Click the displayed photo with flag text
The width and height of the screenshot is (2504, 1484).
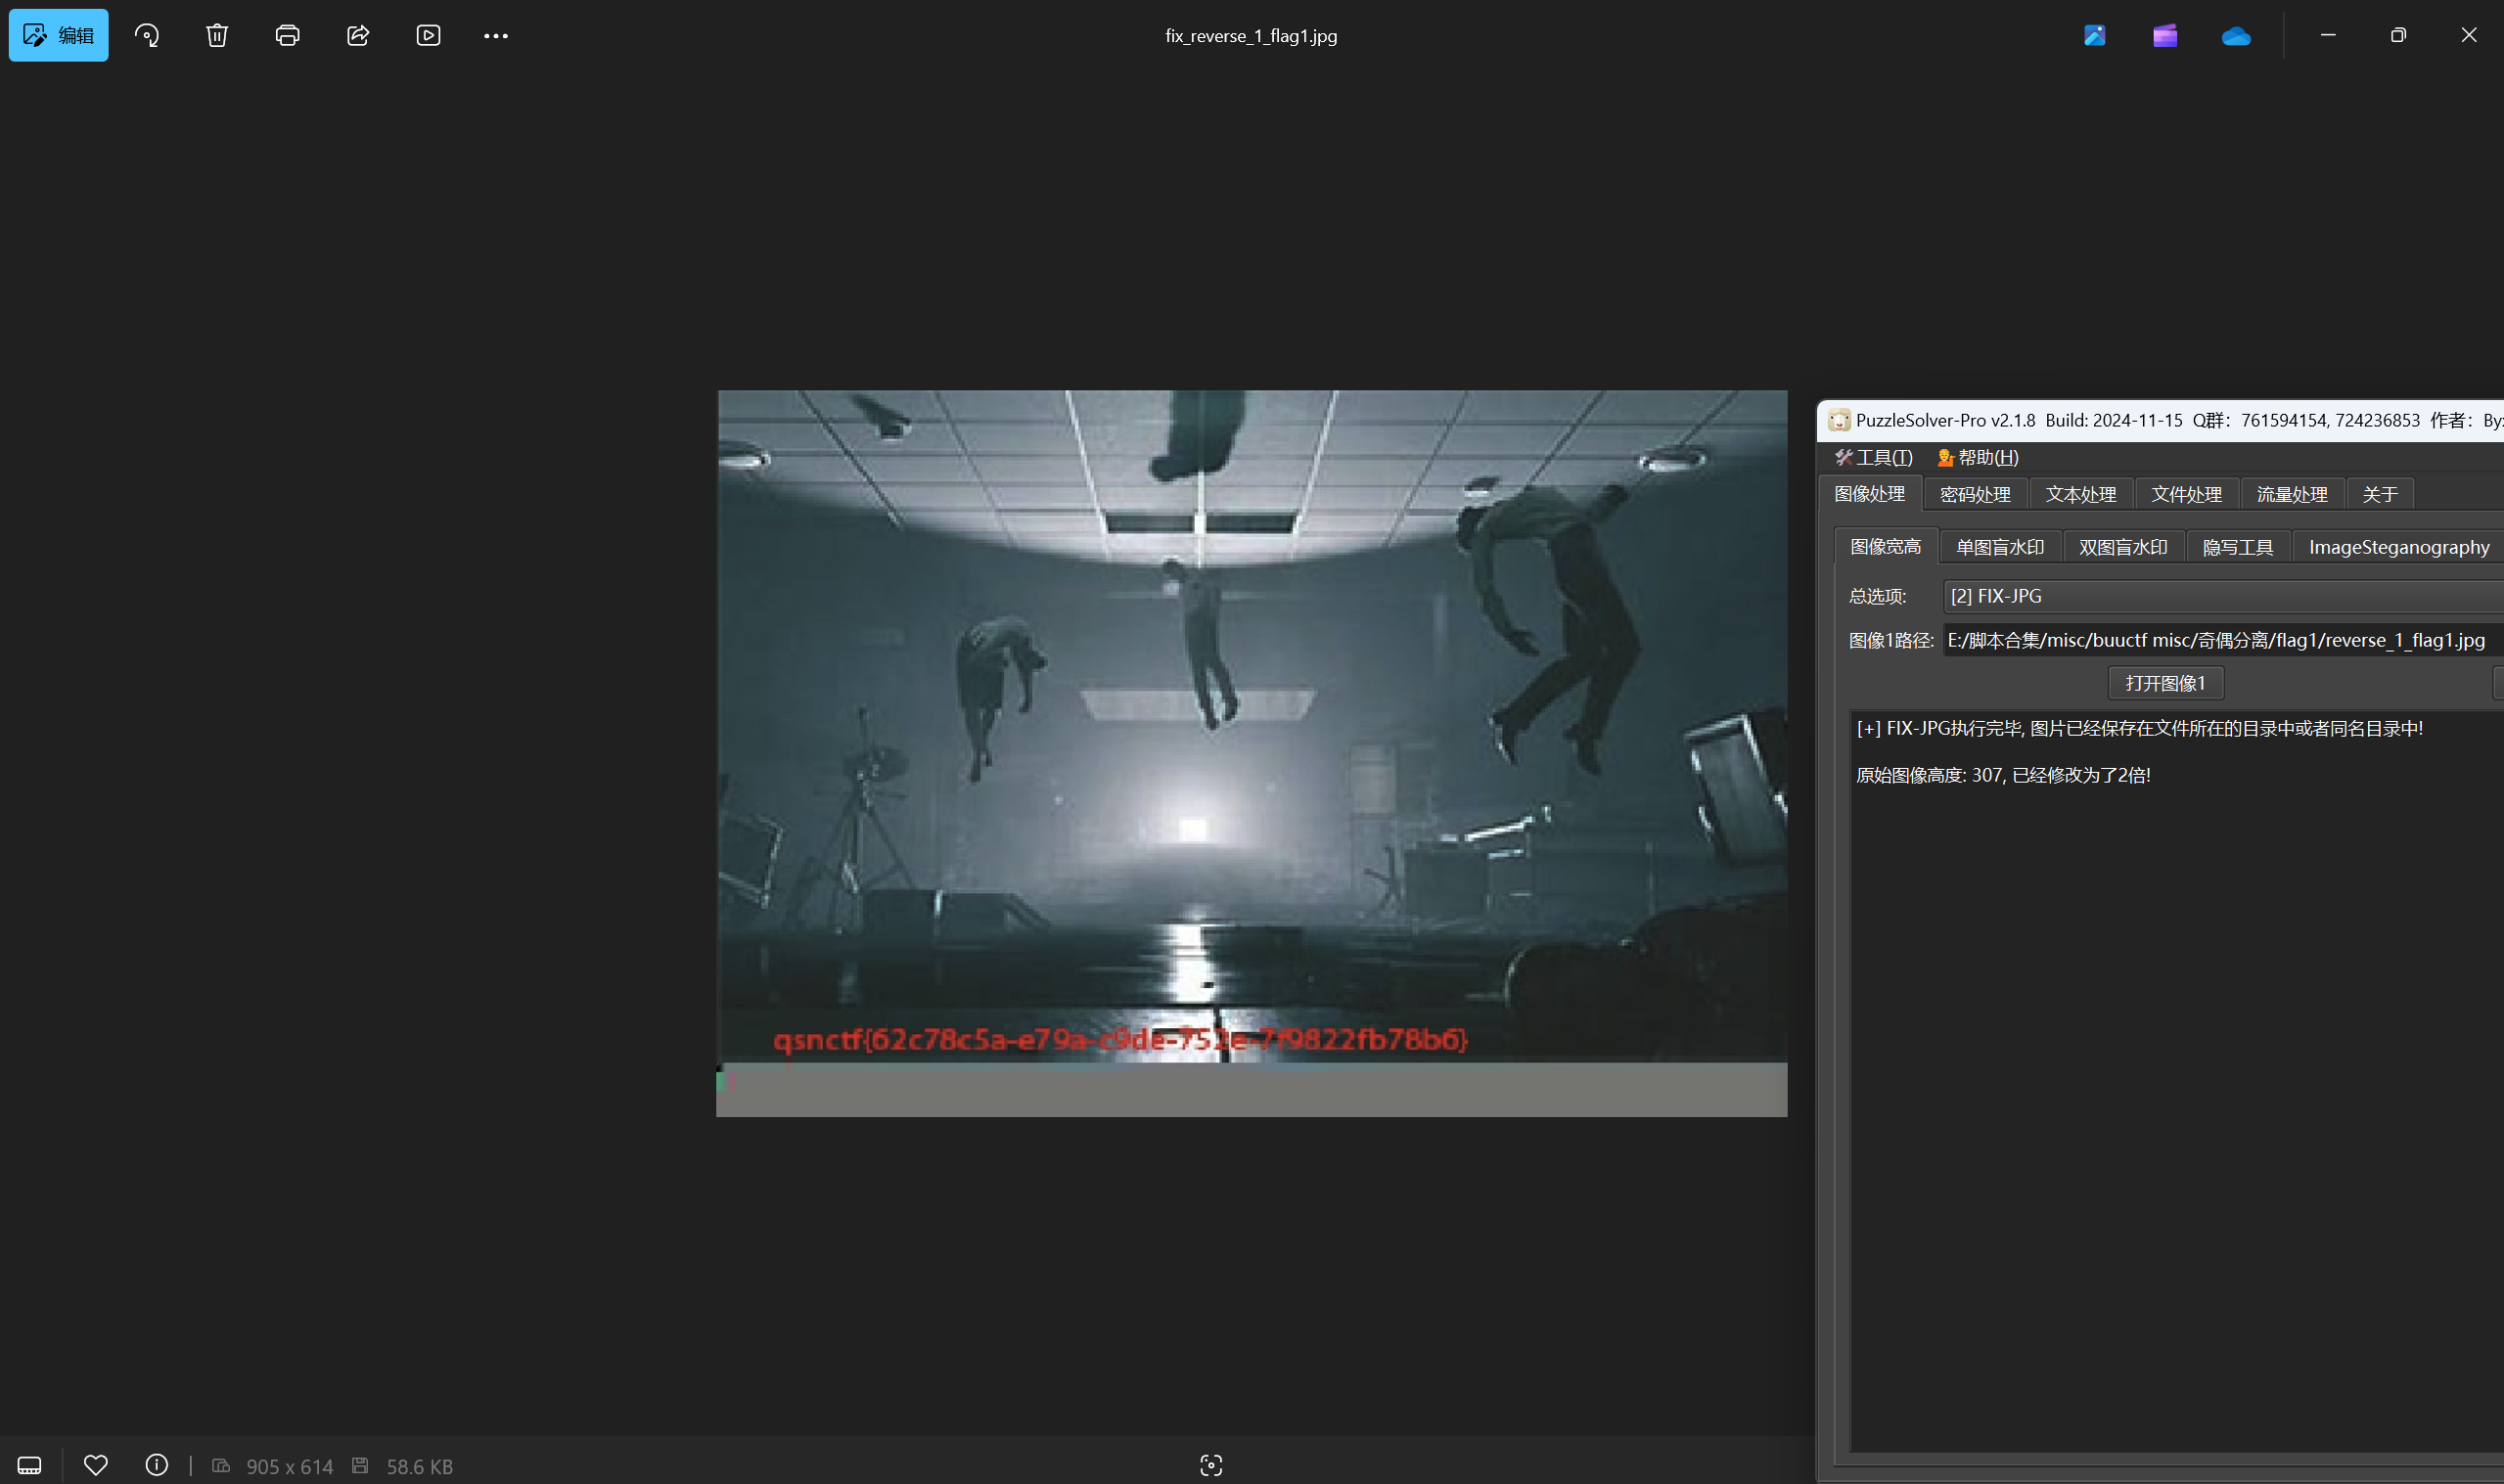[x=1251, y=753]
